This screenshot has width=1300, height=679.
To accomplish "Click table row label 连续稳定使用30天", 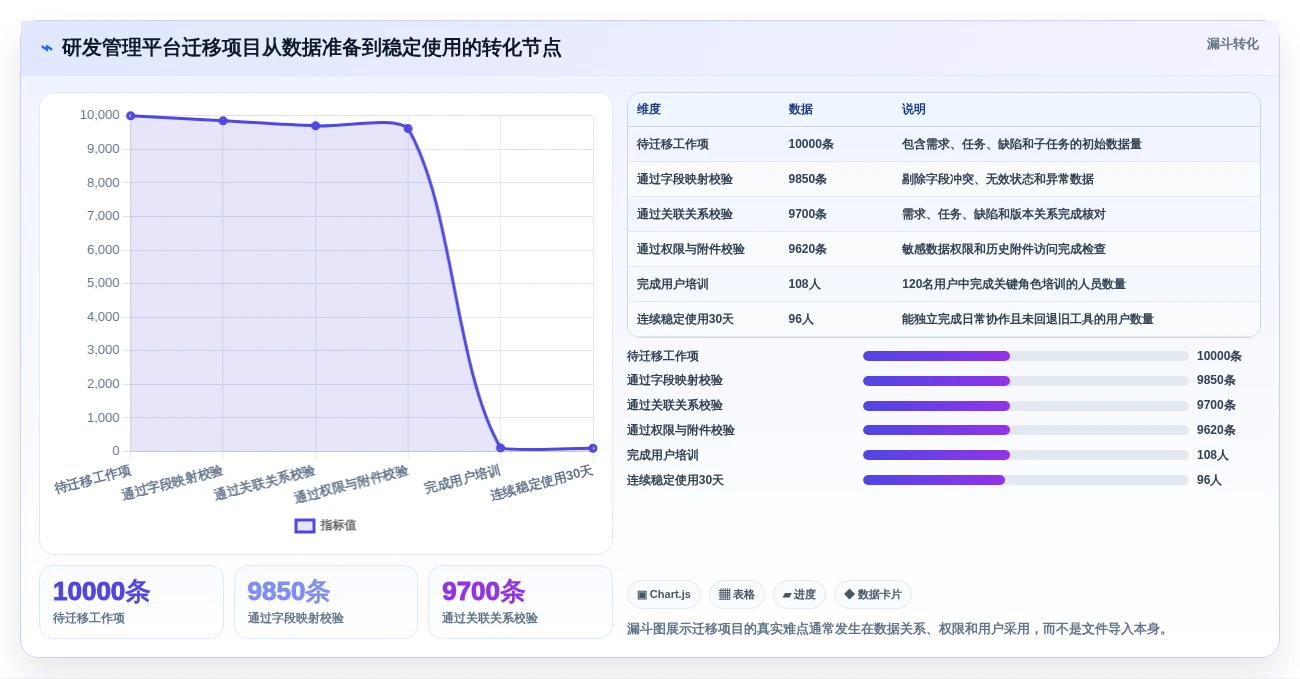I will [x=685, y=319].
